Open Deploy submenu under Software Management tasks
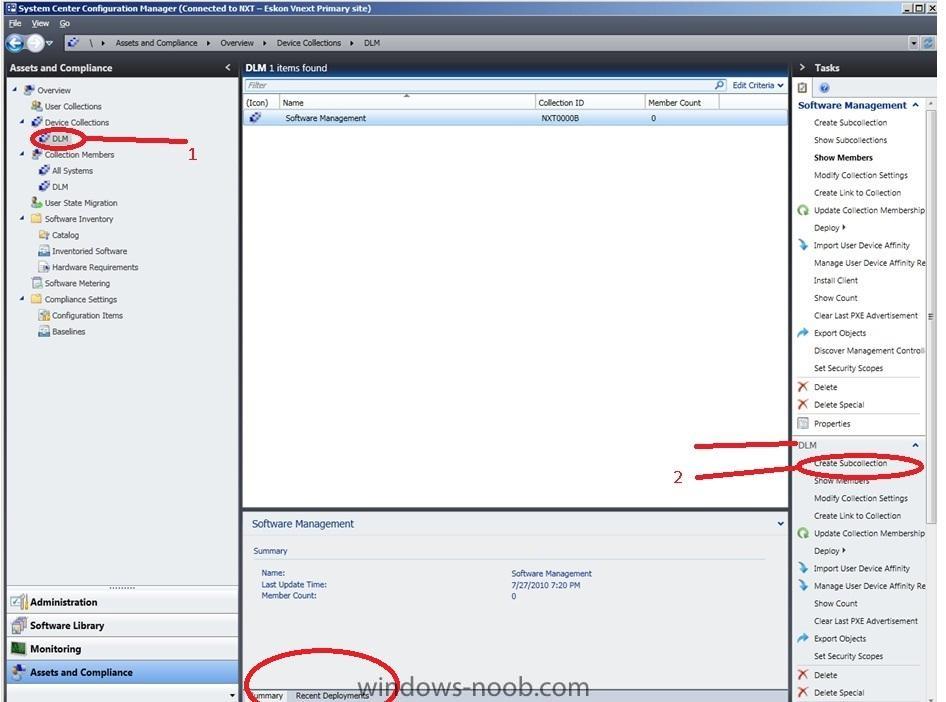 coord(830,228)
